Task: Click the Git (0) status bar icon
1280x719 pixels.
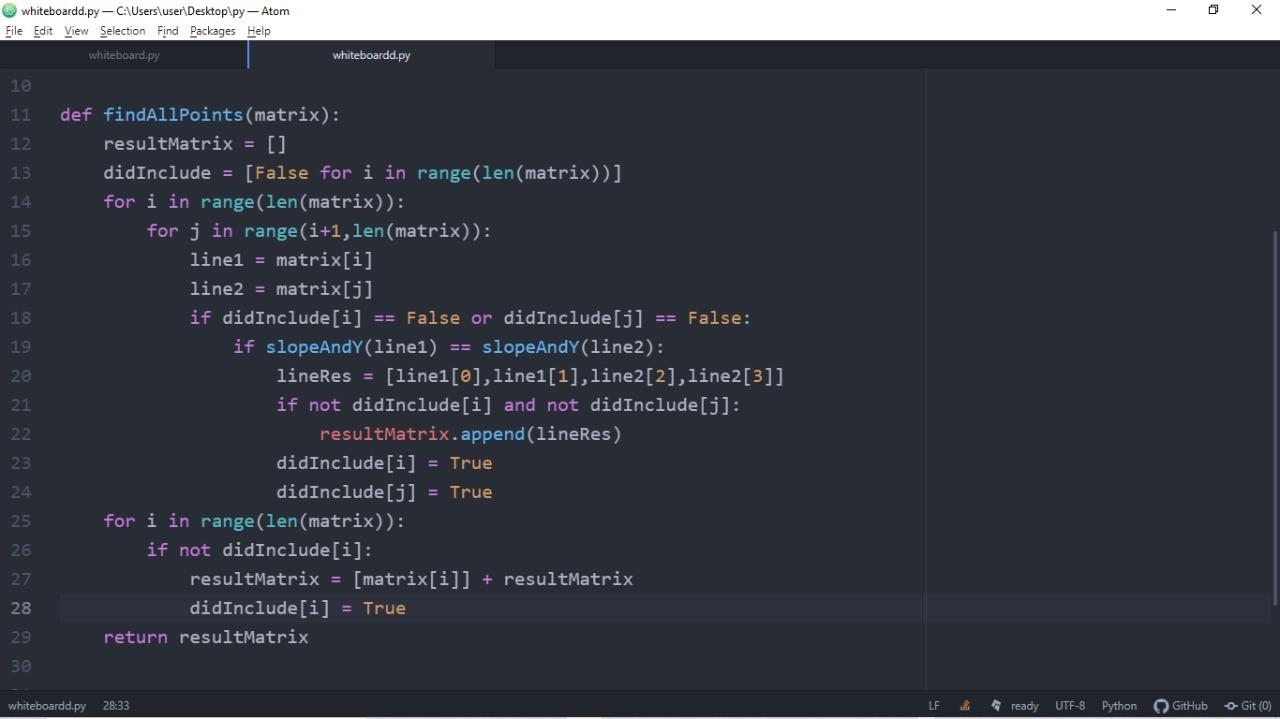Action: point(1248,705)
